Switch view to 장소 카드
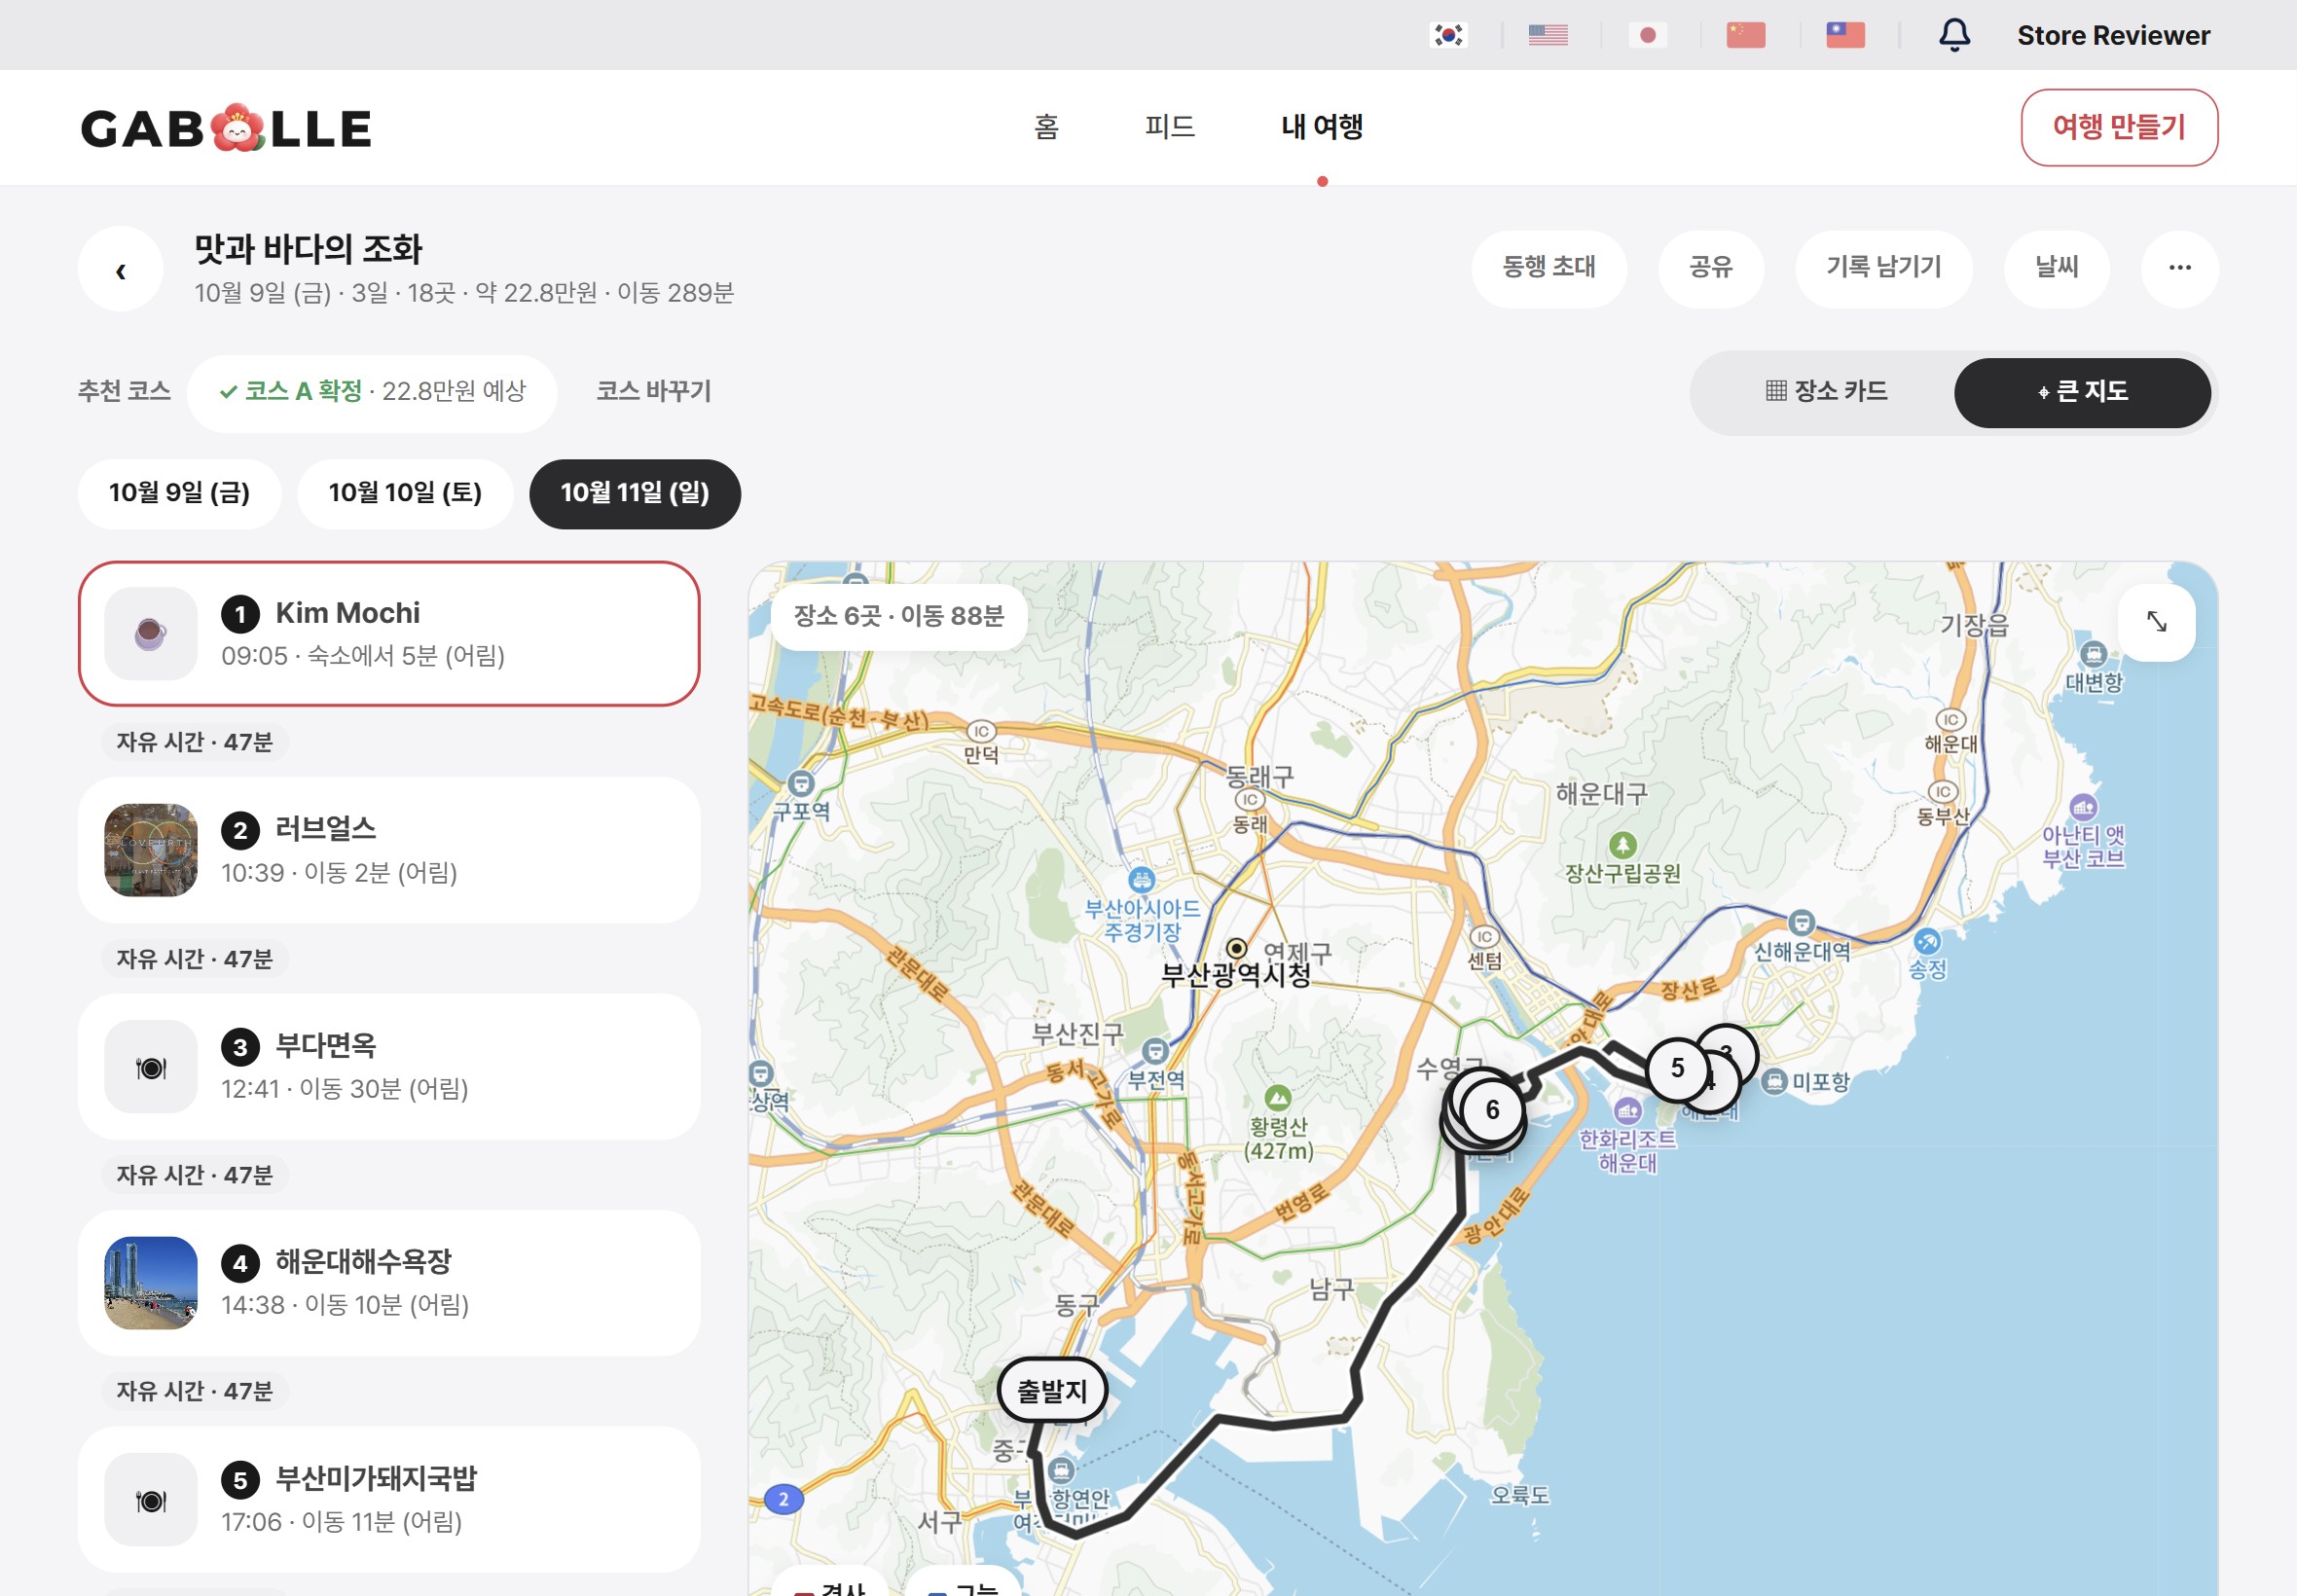Image resolution: width=2297 pixels, height=1596 pixels. tap(1826, 391)
